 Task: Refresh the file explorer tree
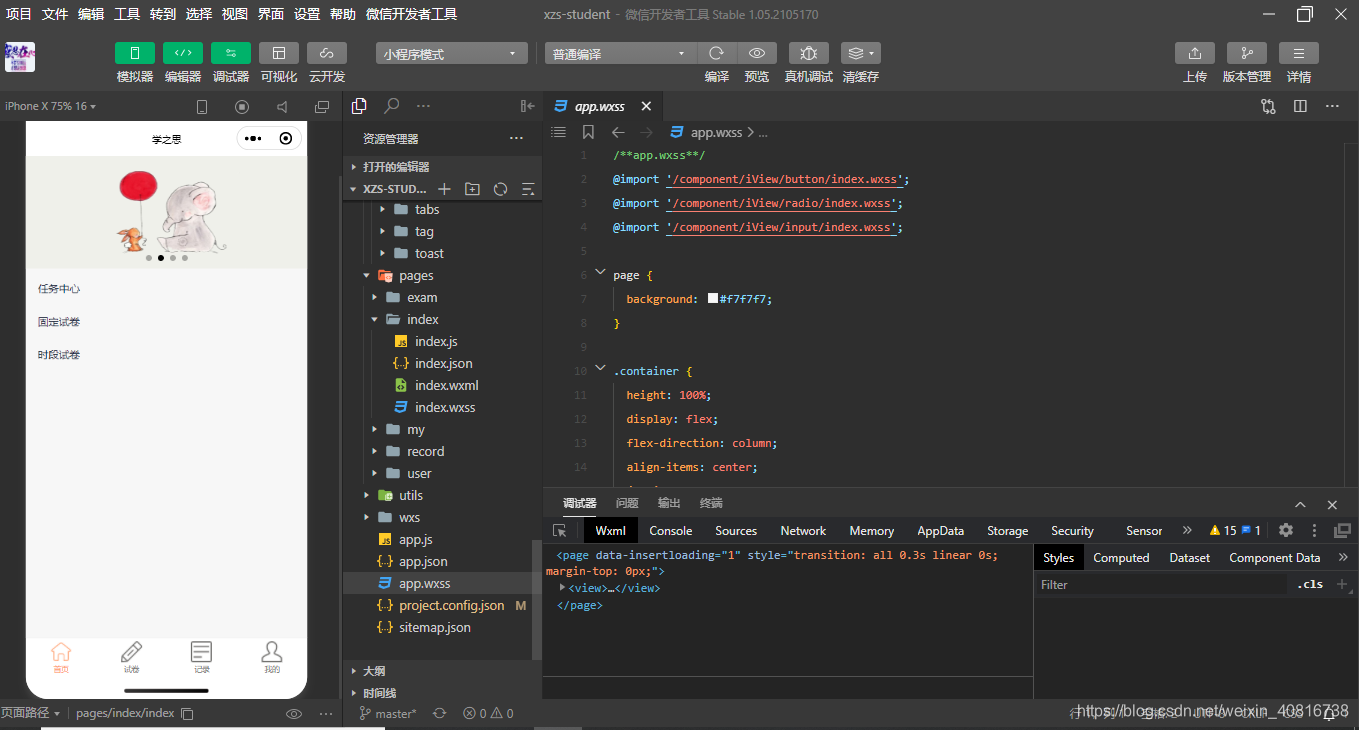click(500, 189)
